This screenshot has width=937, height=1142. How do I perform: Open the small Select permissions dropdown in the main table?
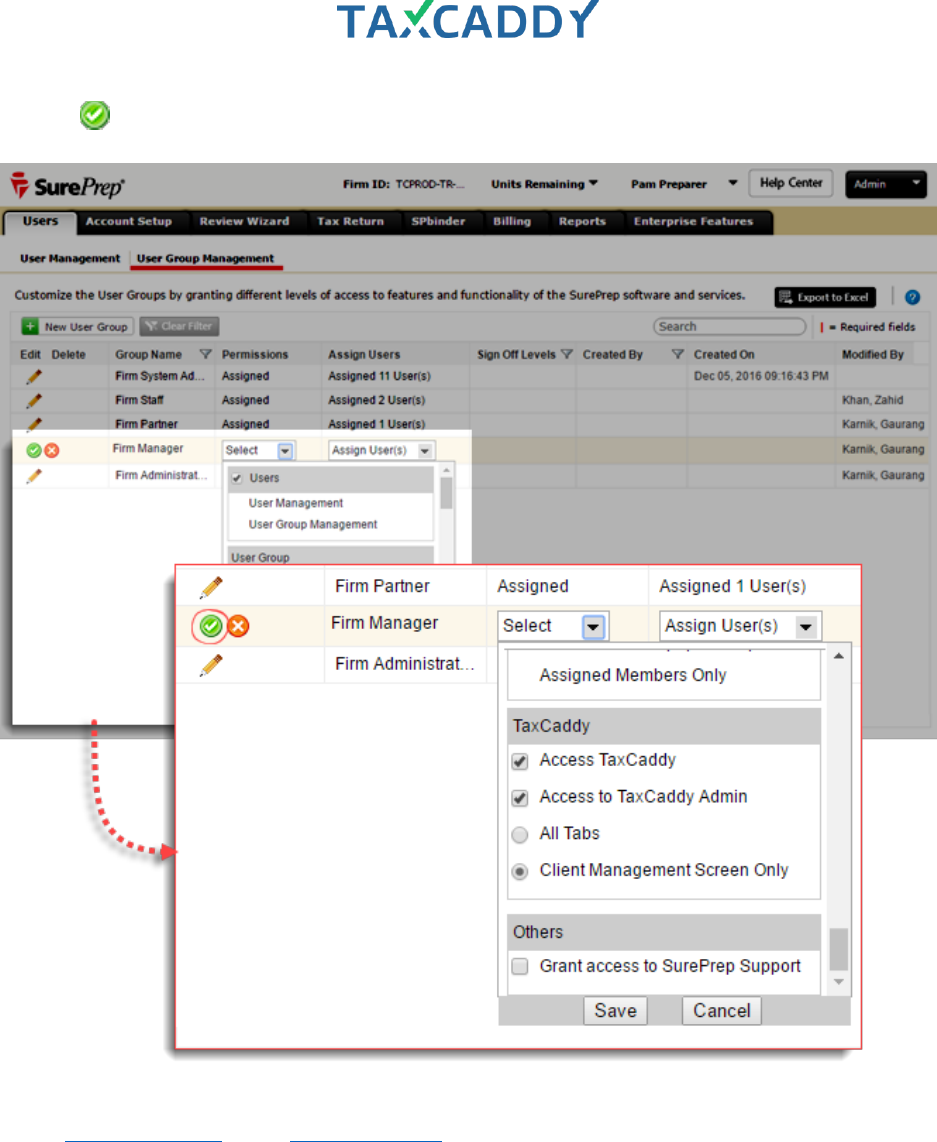click(258, 451)
